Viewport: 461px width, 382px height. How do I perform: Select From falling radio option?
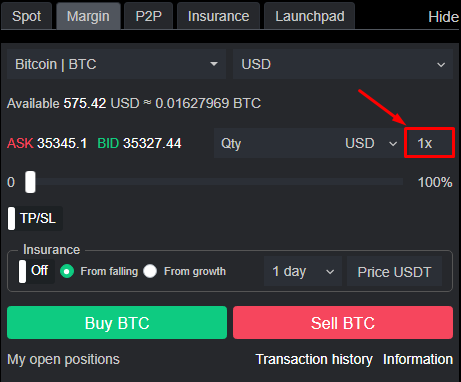67,271
